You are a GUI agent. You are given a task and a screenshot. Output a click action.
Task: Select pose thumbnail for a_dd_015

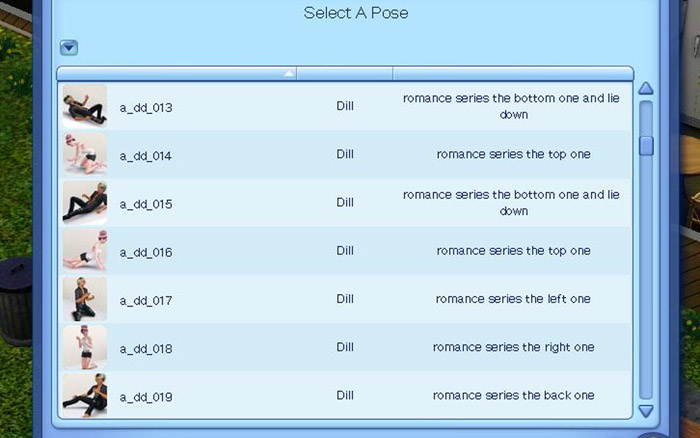click(84, 202)
